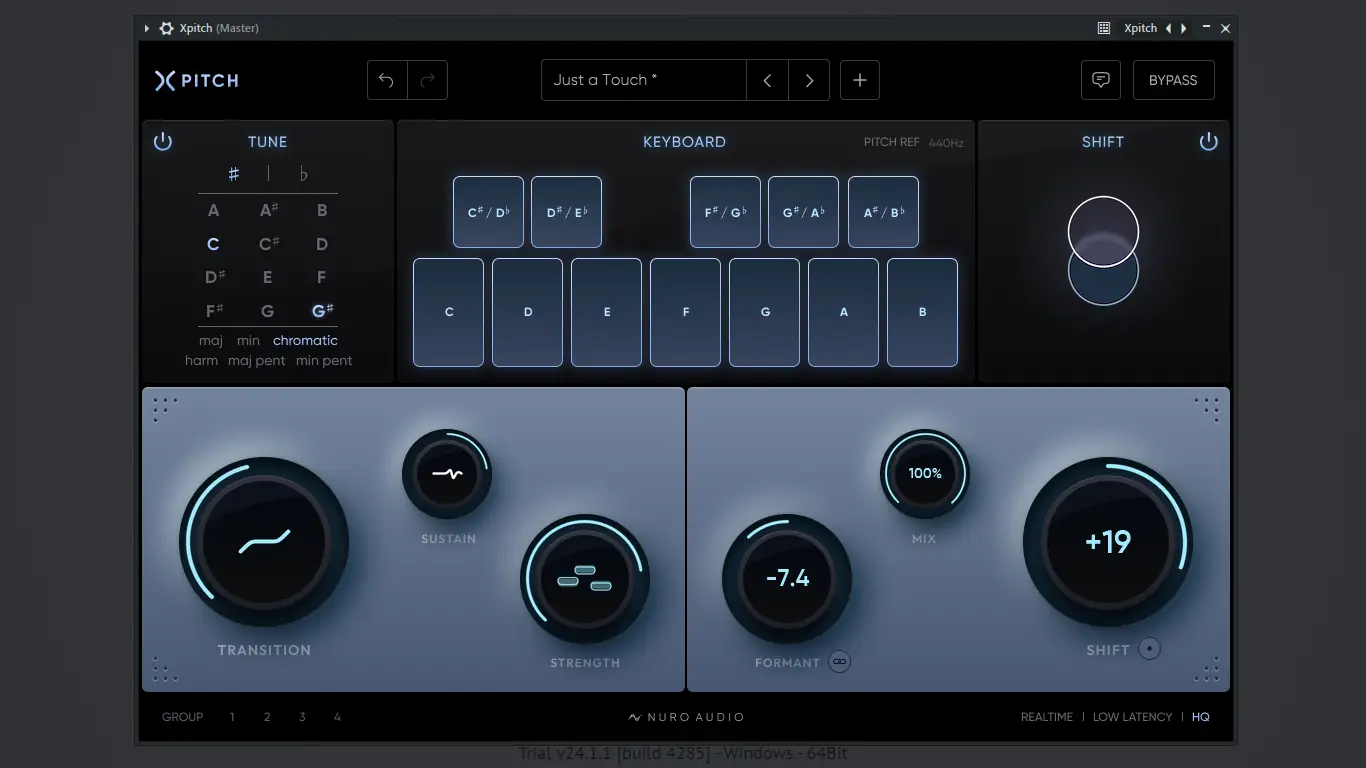This screenshot has width=1366, height=768.
Task: Choose the harm scale
Action: [x=201, y=361]
